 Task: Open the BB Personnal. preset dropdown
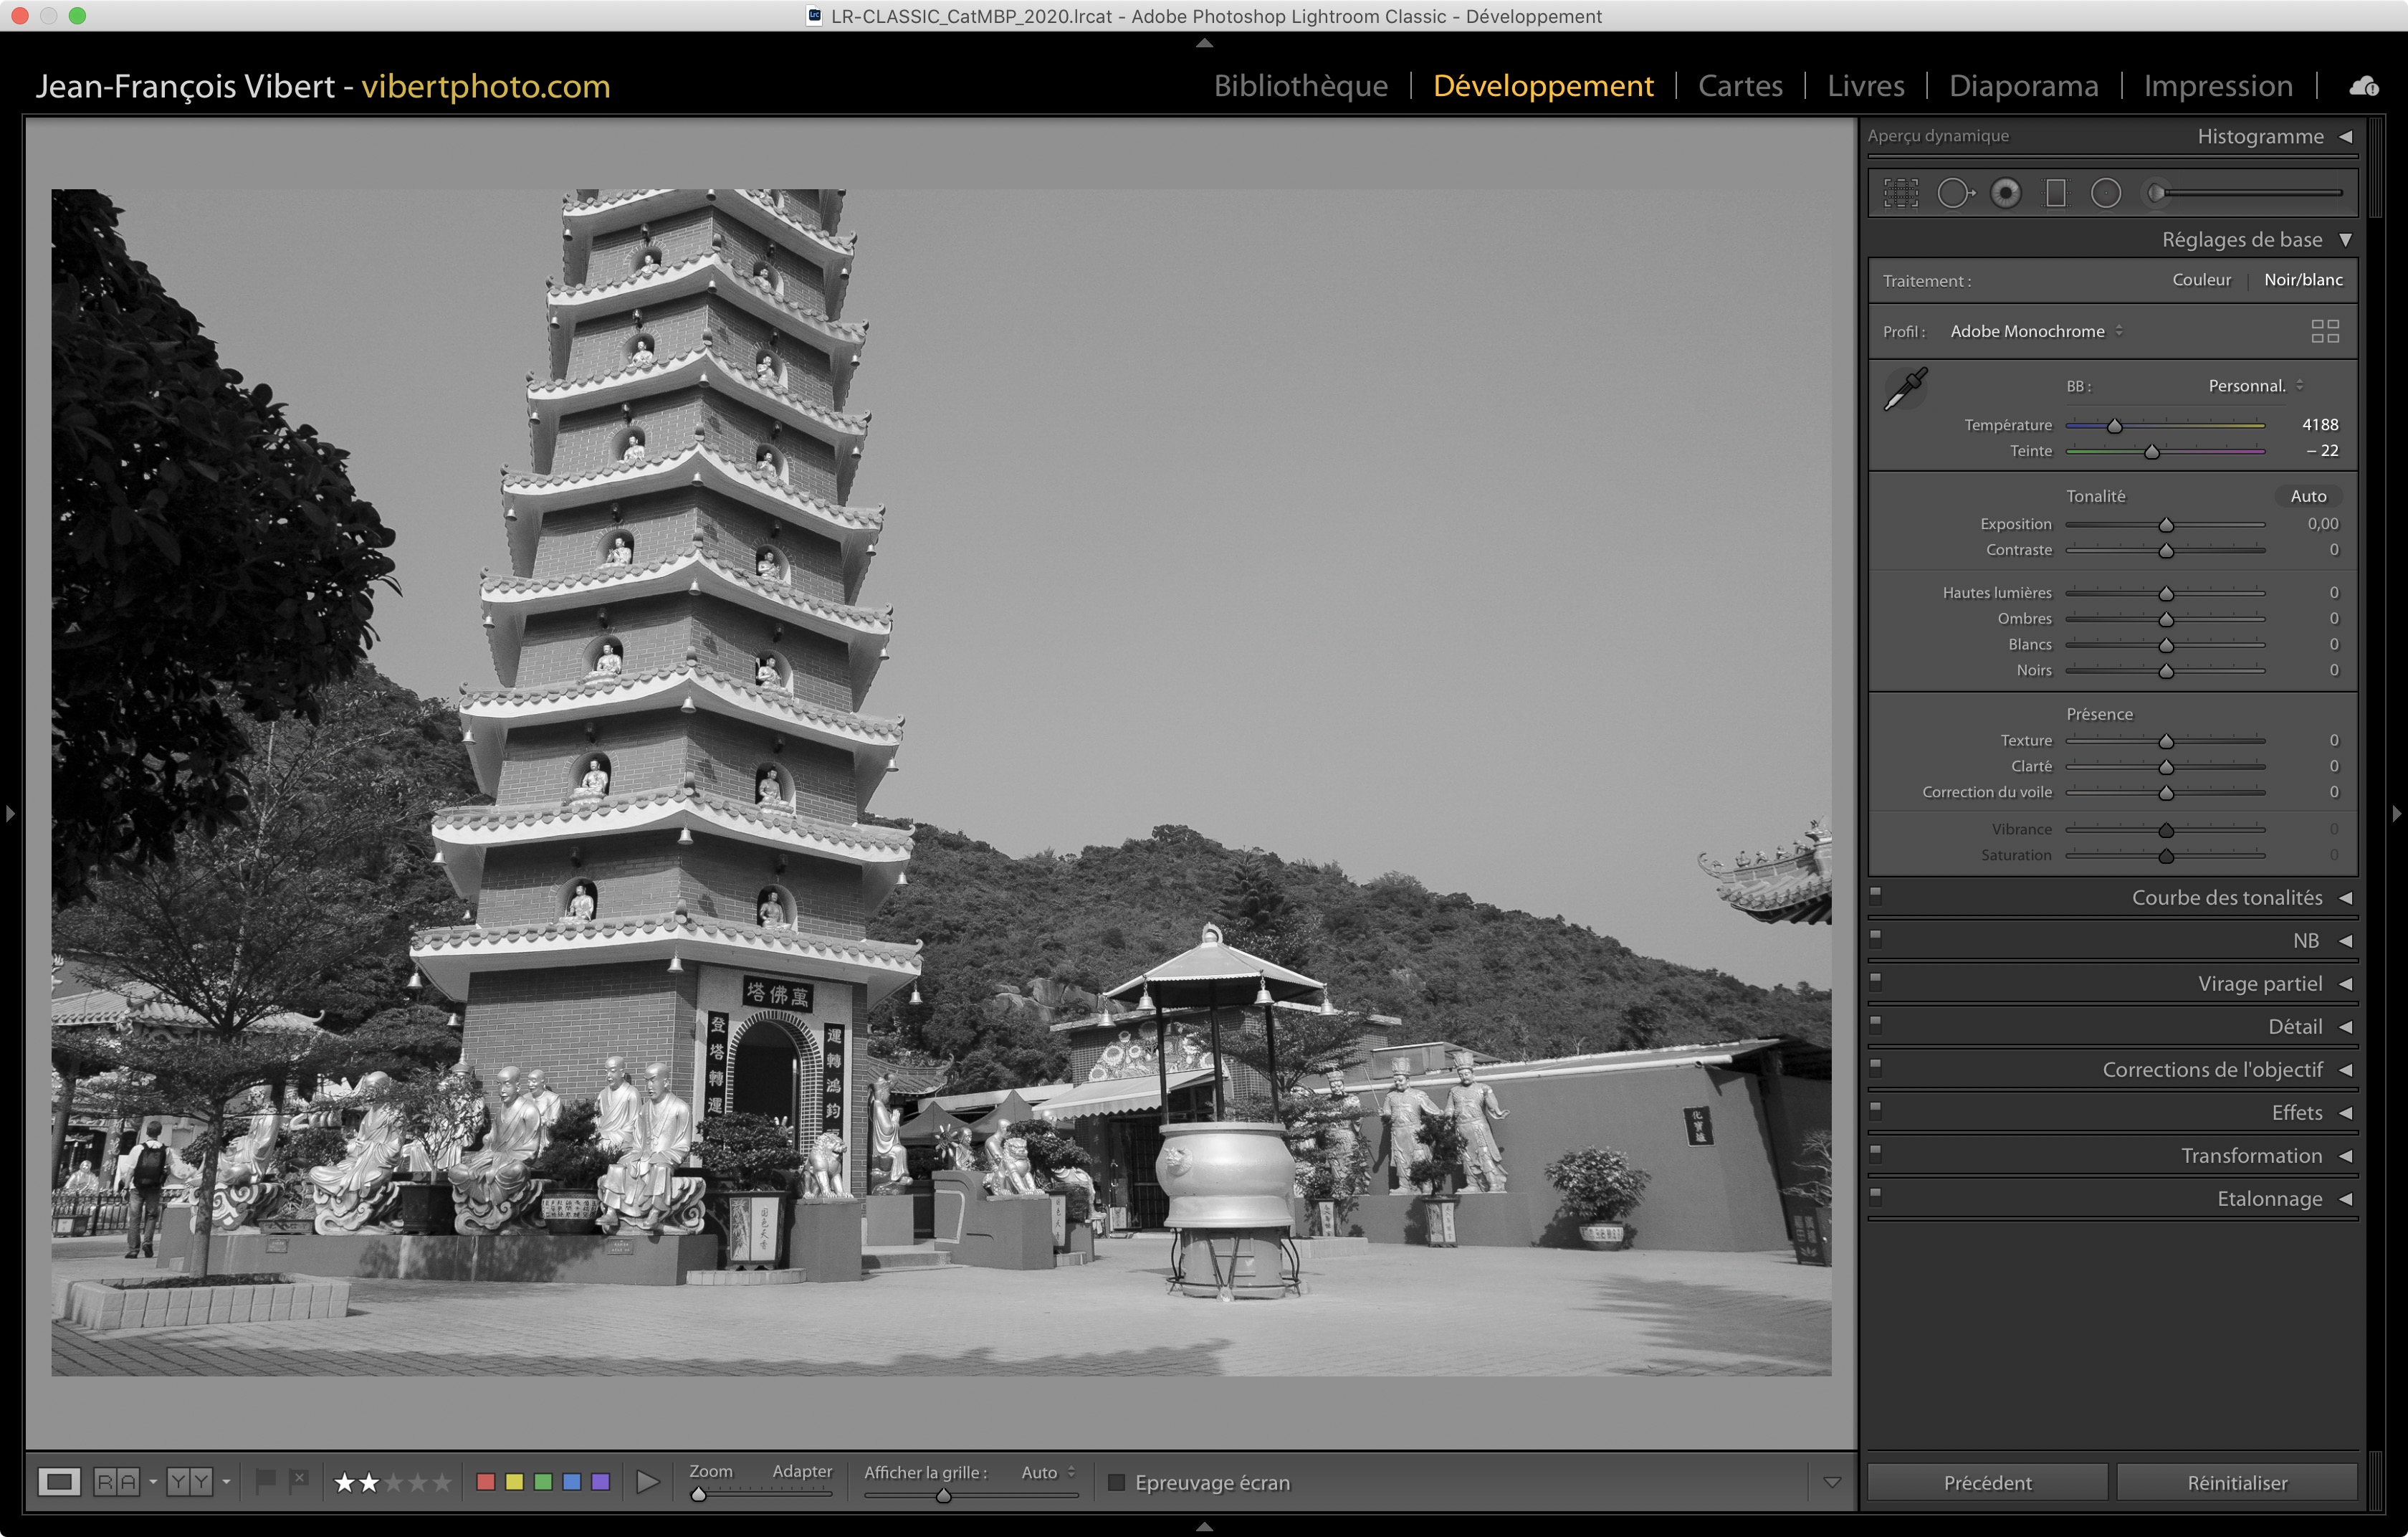pos(2256,386)
